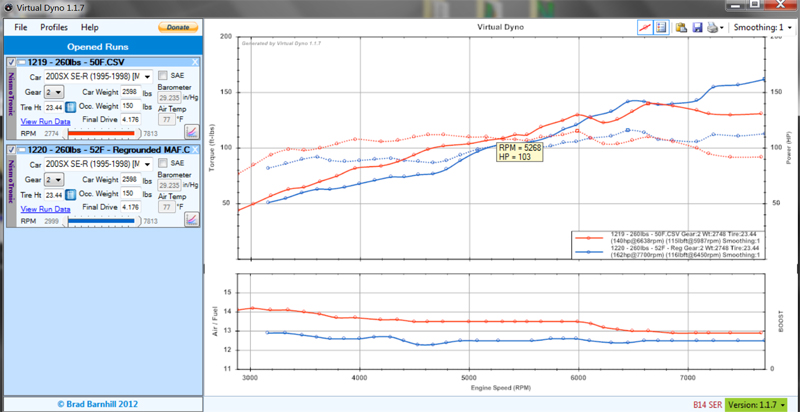Screen dimensions: 800x412
Task: Toggle the chart legend icon
Action: tap(661, 28)
